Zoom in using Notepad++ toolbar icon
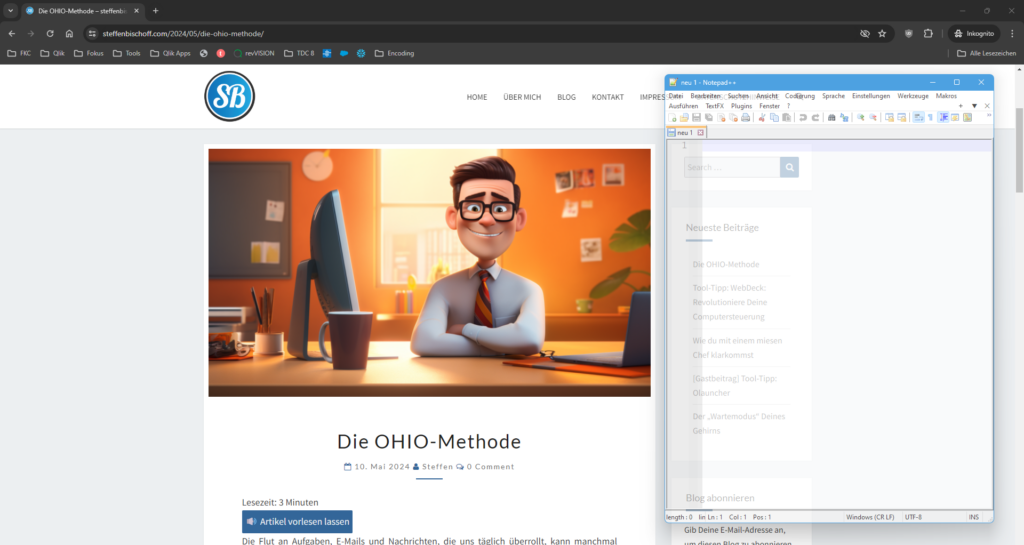The height and width of the screenshot is (545, 1024). pos(861,117)
